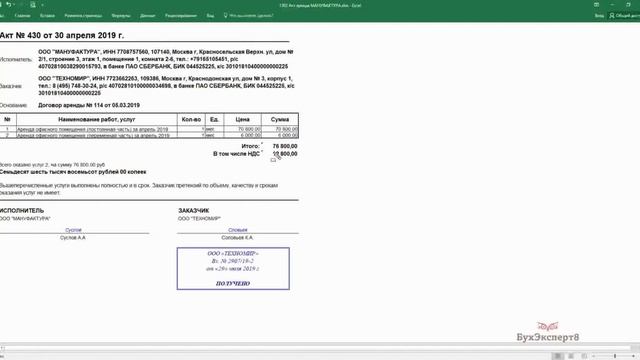Click the zoom in plus button
The height and width of the screenshot is (360, 640).
(x=634, y=356)
